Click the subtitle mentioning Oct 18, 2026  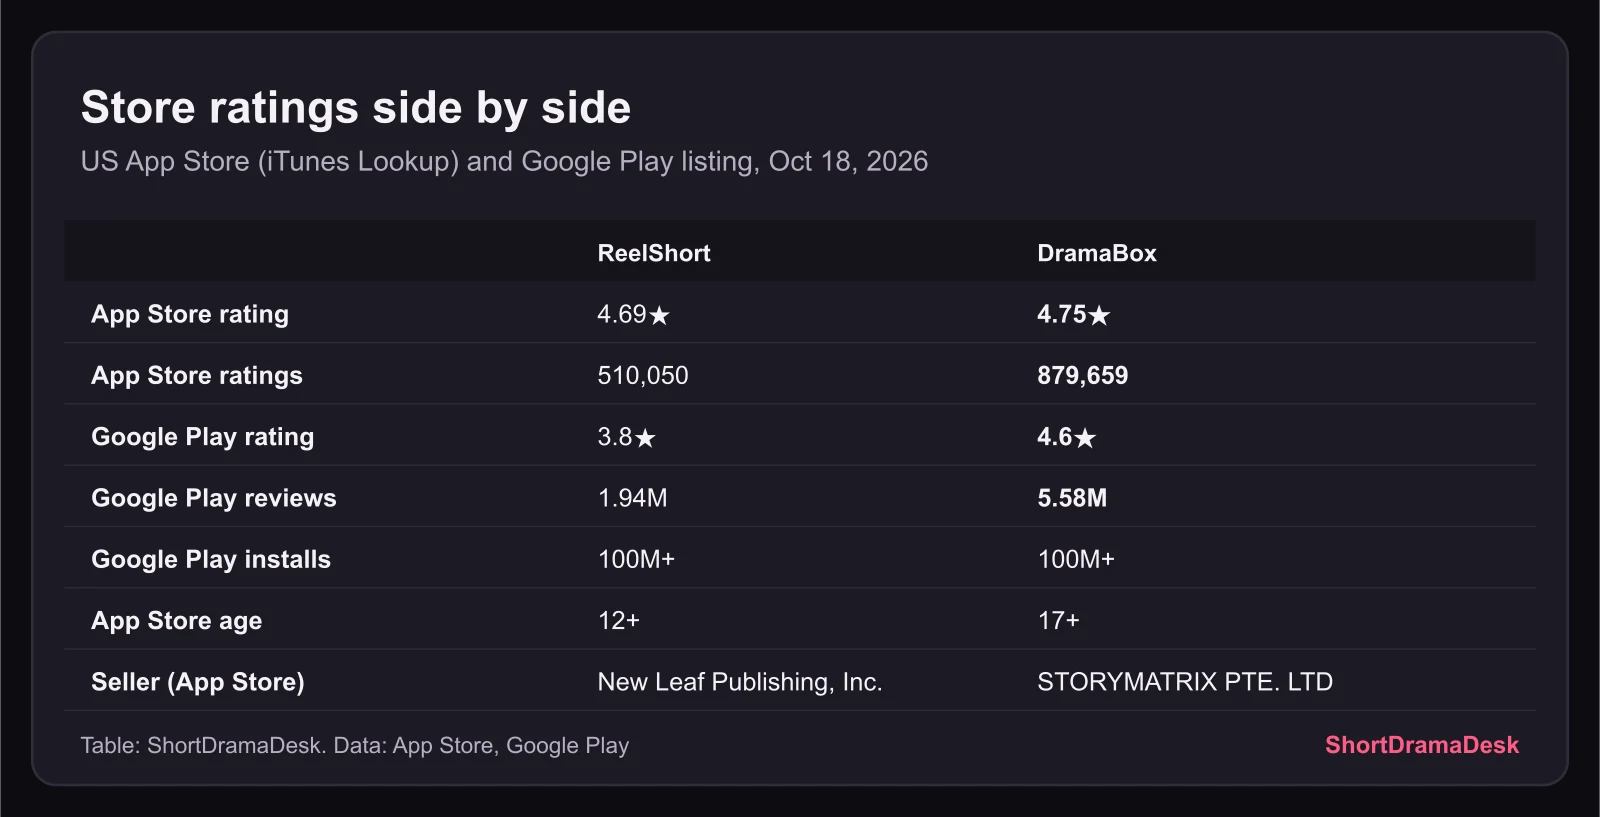504,161
